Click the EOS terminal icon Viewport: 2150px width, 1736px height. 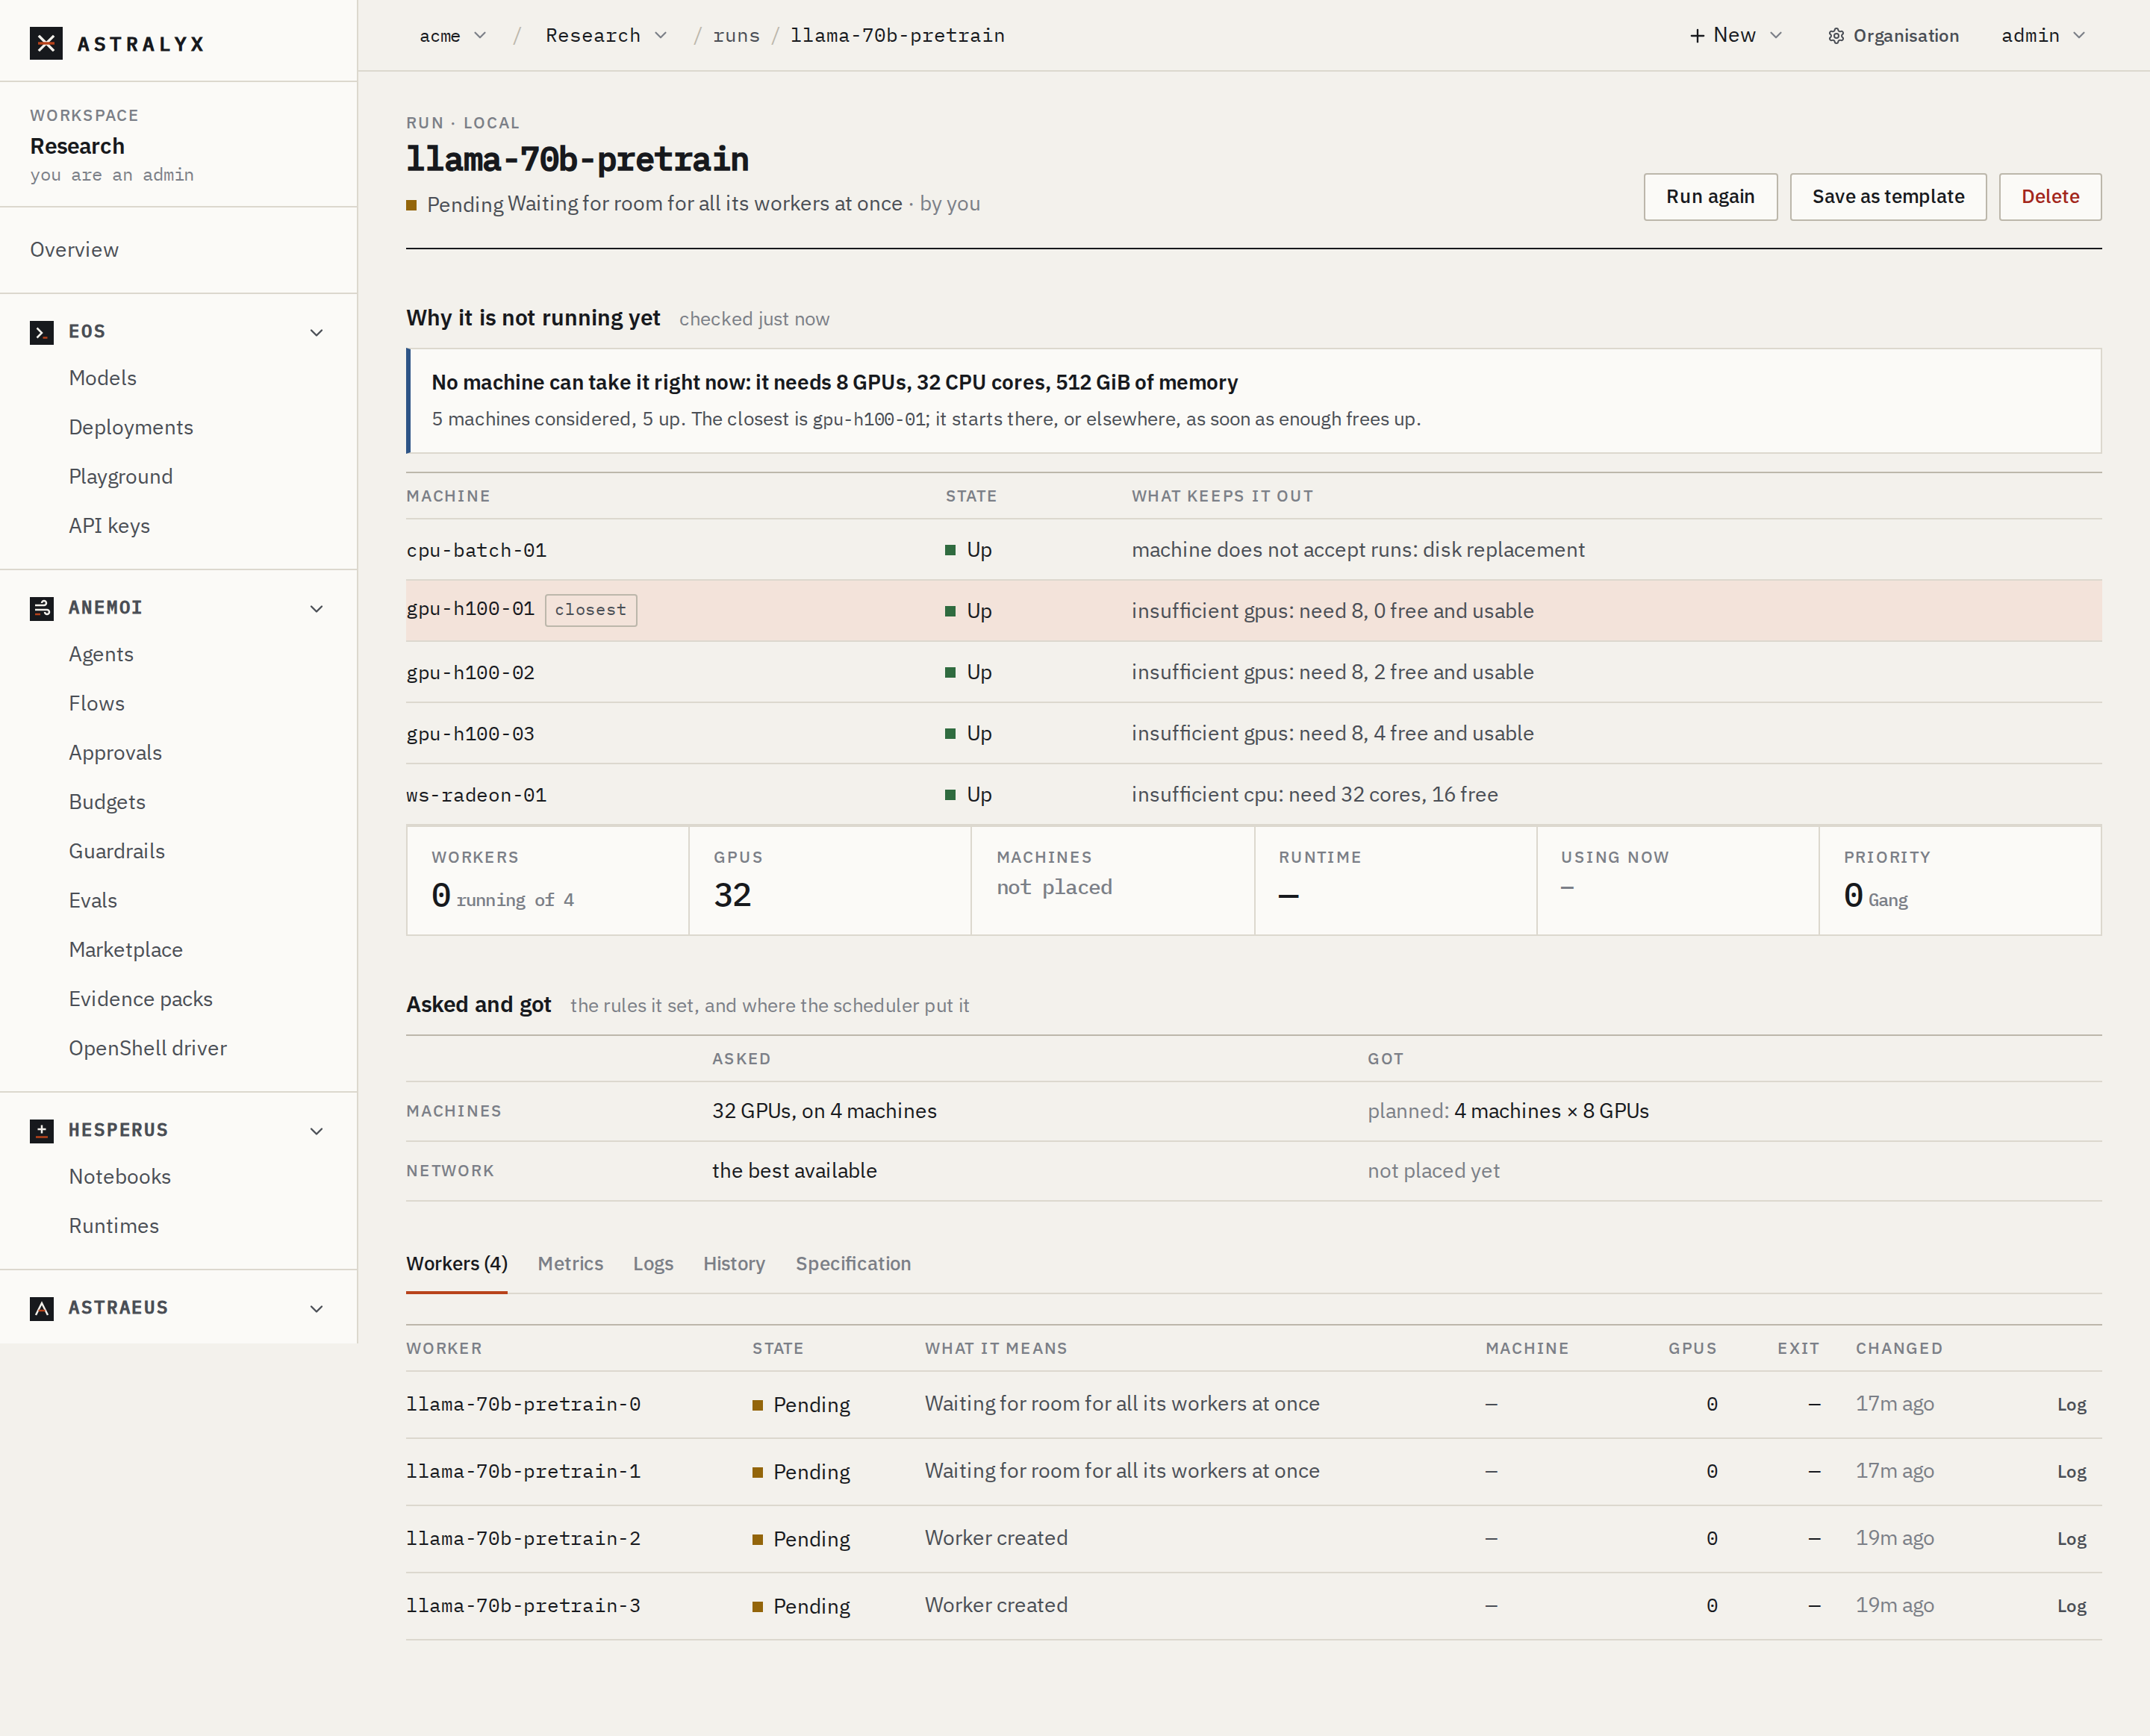[42, 332]
